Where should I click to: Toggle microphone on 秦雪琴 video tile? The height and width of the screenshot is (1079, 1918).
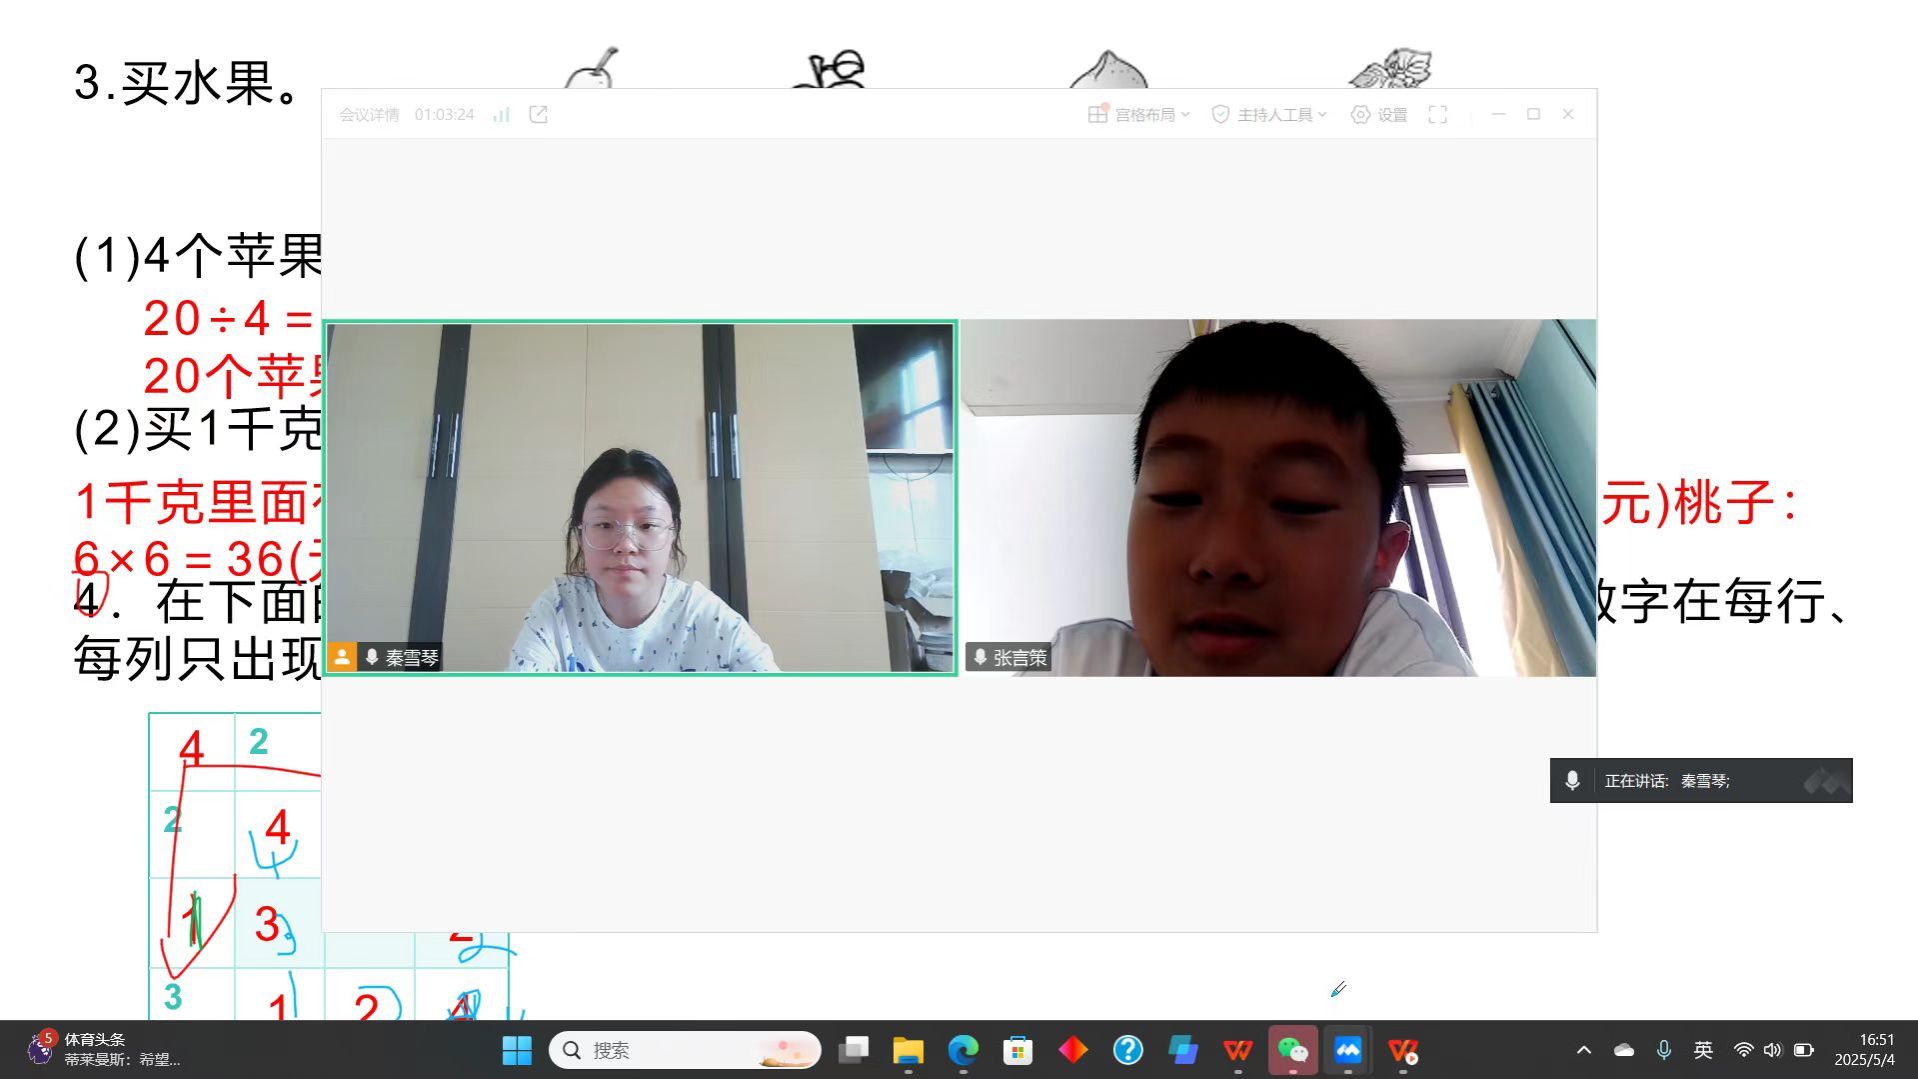(x=372, y=657)
